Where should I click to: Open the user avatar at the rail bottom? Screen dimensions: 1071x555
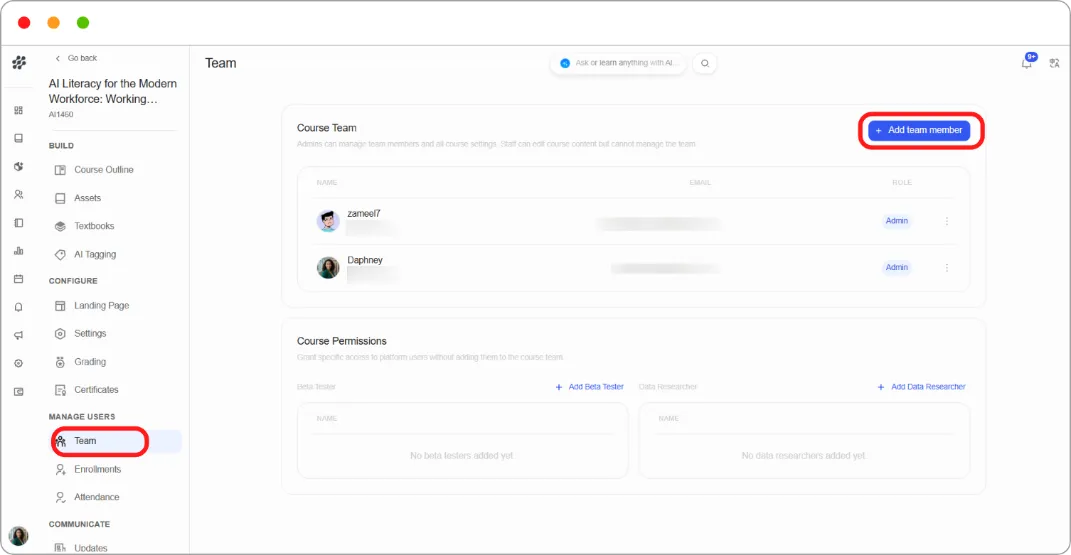click(x=18, y=535)
